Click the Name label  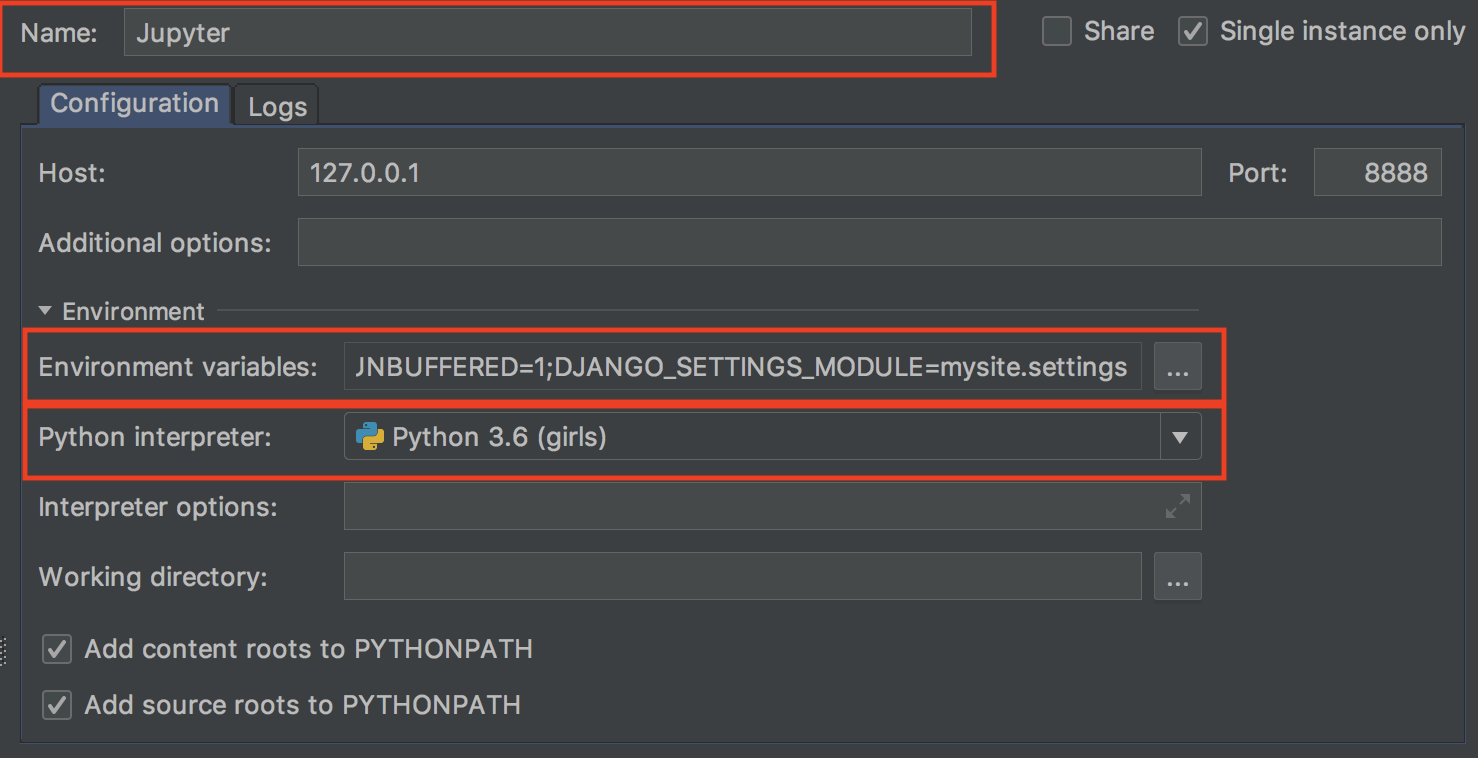pyautogui.click(x=59, y=32)
